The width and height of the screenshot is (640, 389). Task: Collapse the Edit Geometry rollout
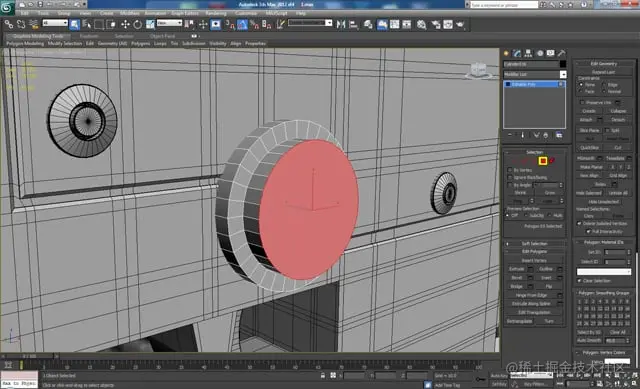604,63
